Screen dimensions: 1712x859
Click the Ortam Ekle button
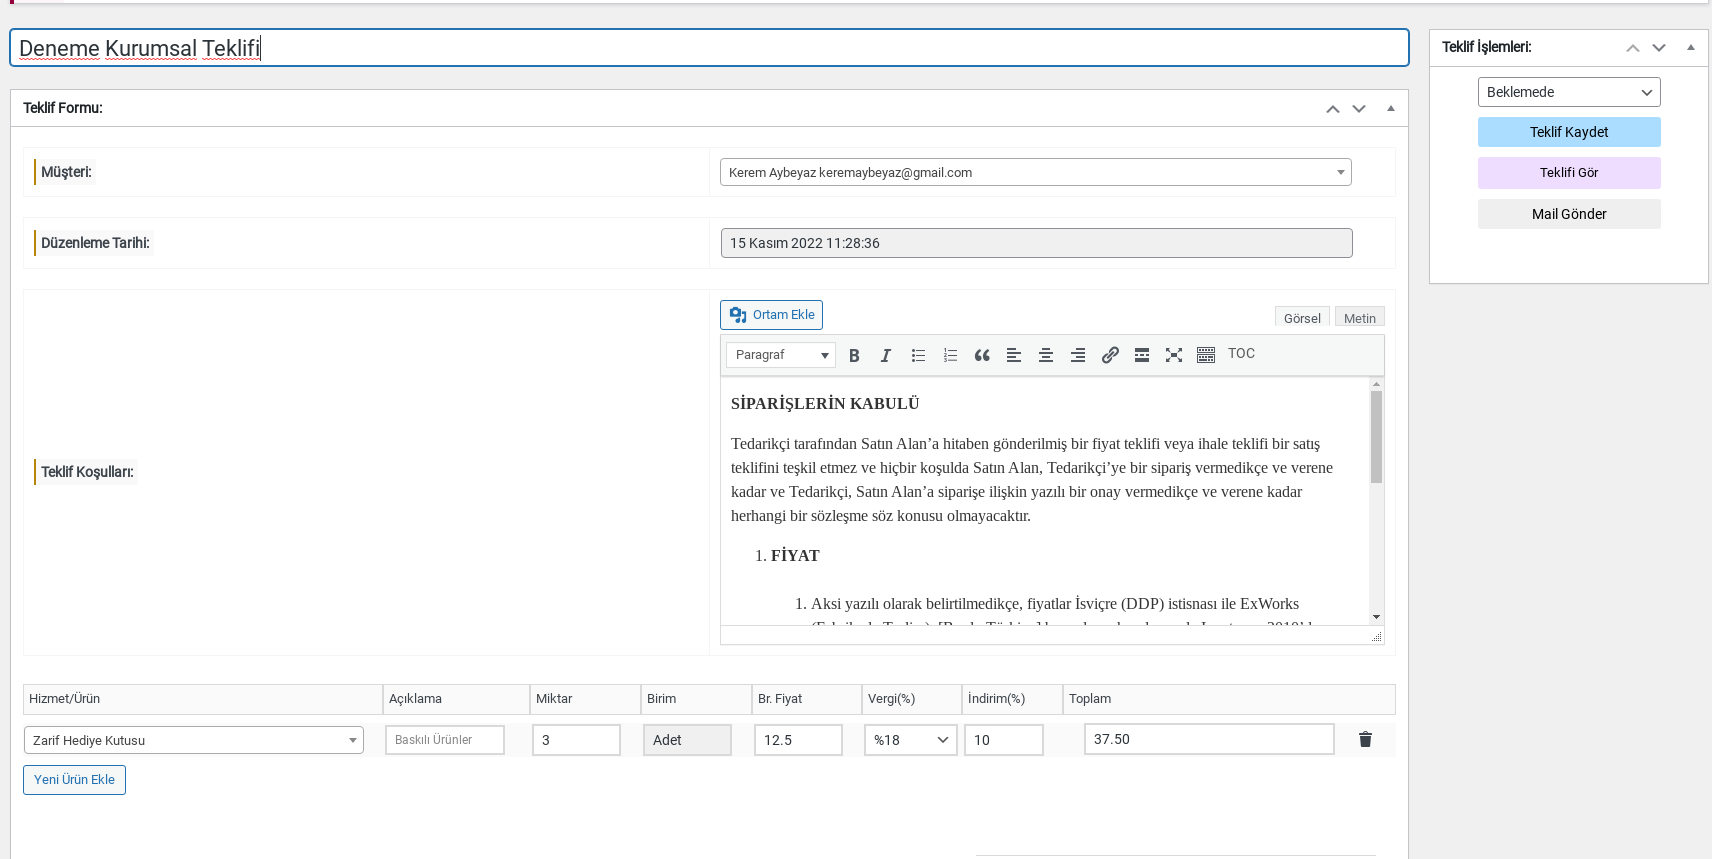[771, 315]
